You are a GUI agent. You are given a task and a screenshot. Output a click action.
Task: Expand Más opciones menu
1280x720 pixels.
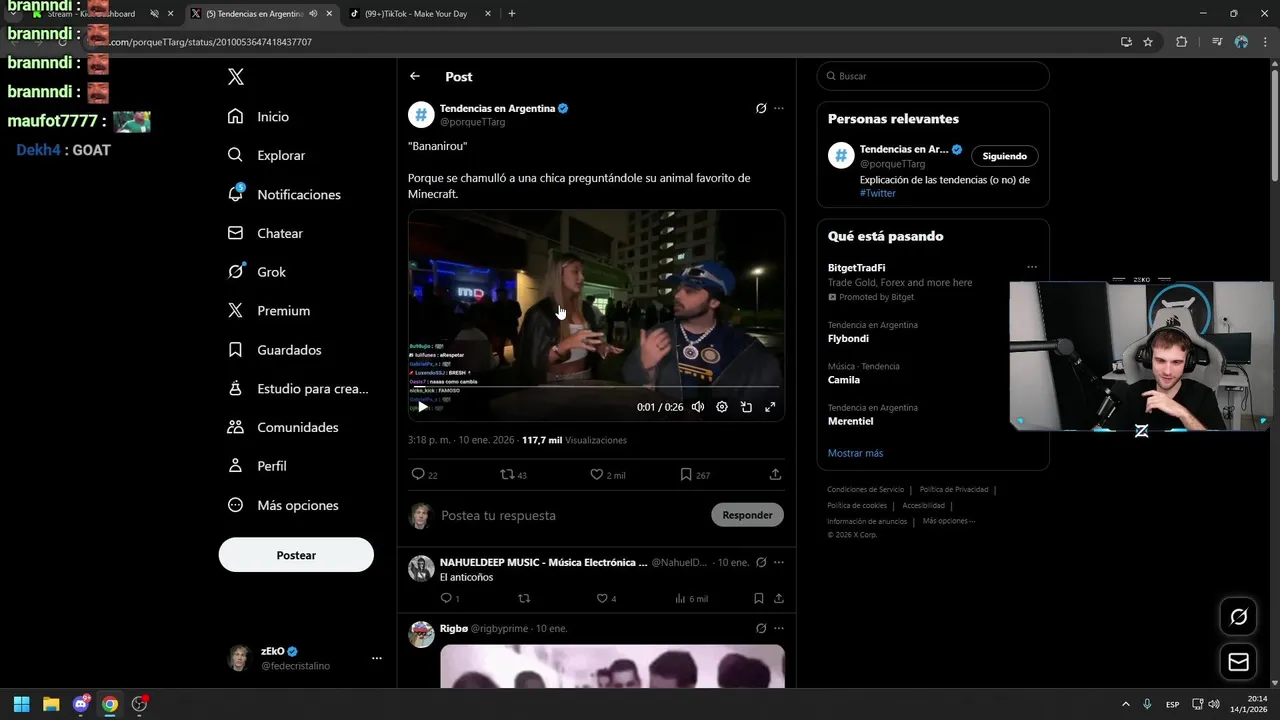(x=283, y=505)
